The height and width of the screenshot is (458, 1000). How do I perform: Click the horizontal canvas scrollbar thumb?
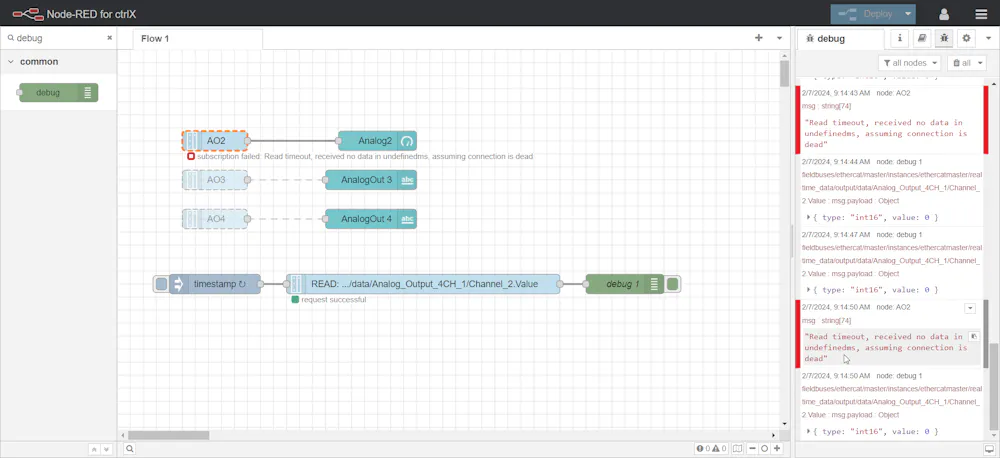click(168, 435)
